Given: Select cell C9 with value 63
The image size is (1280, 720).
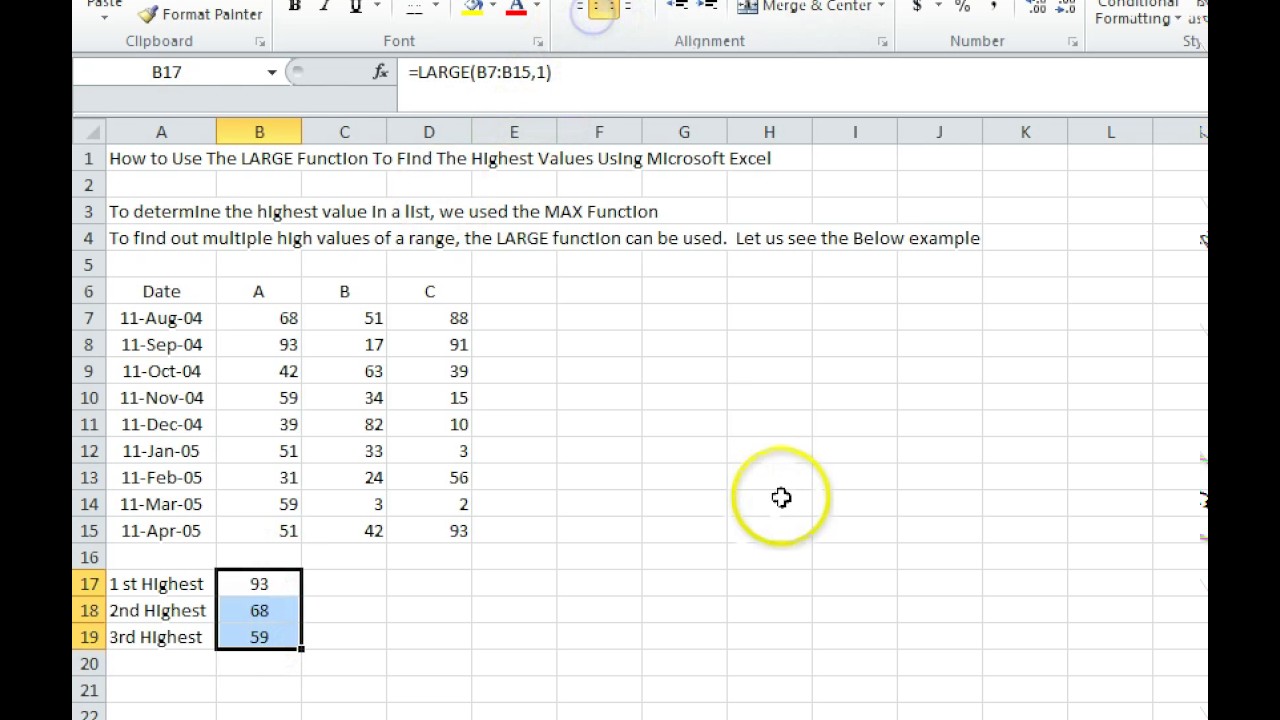Looking at the screenshot, I should coord(344,371).
